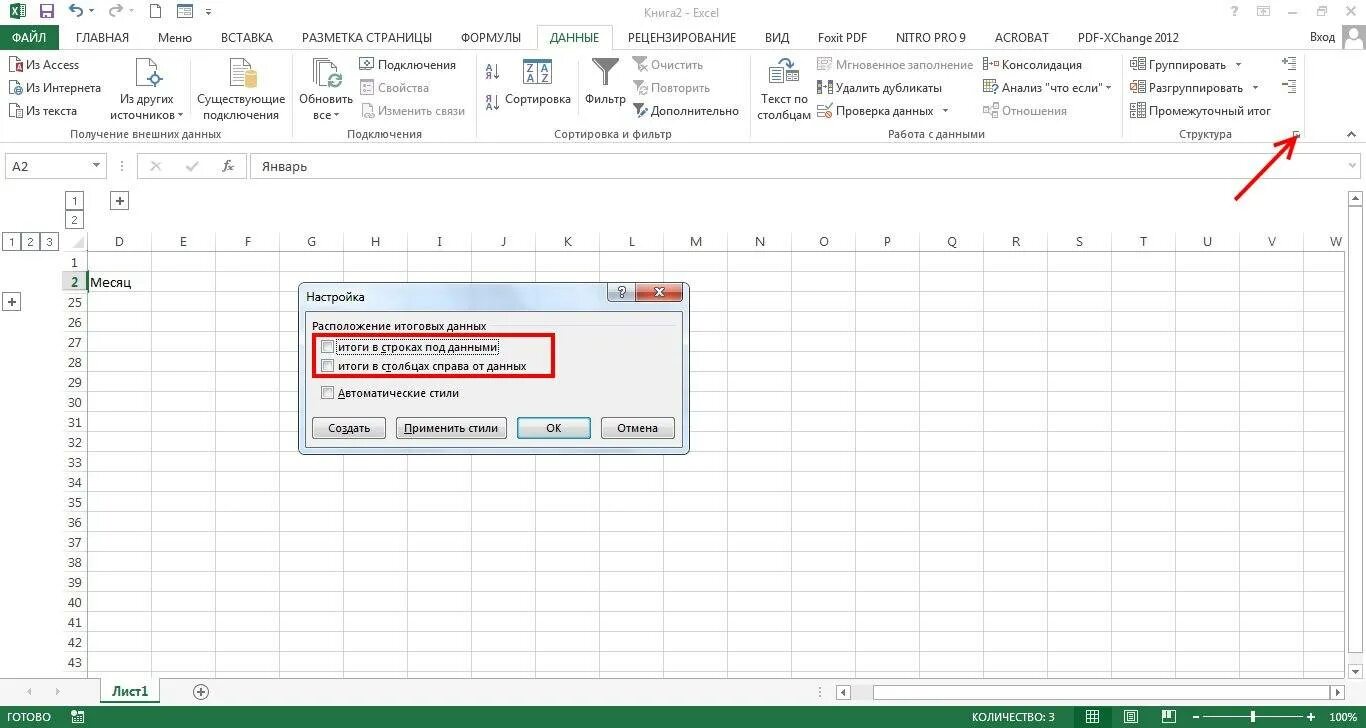1366x728 pixels.
Task: Toggle итоги в строках под данными
Action: [328, 347]
